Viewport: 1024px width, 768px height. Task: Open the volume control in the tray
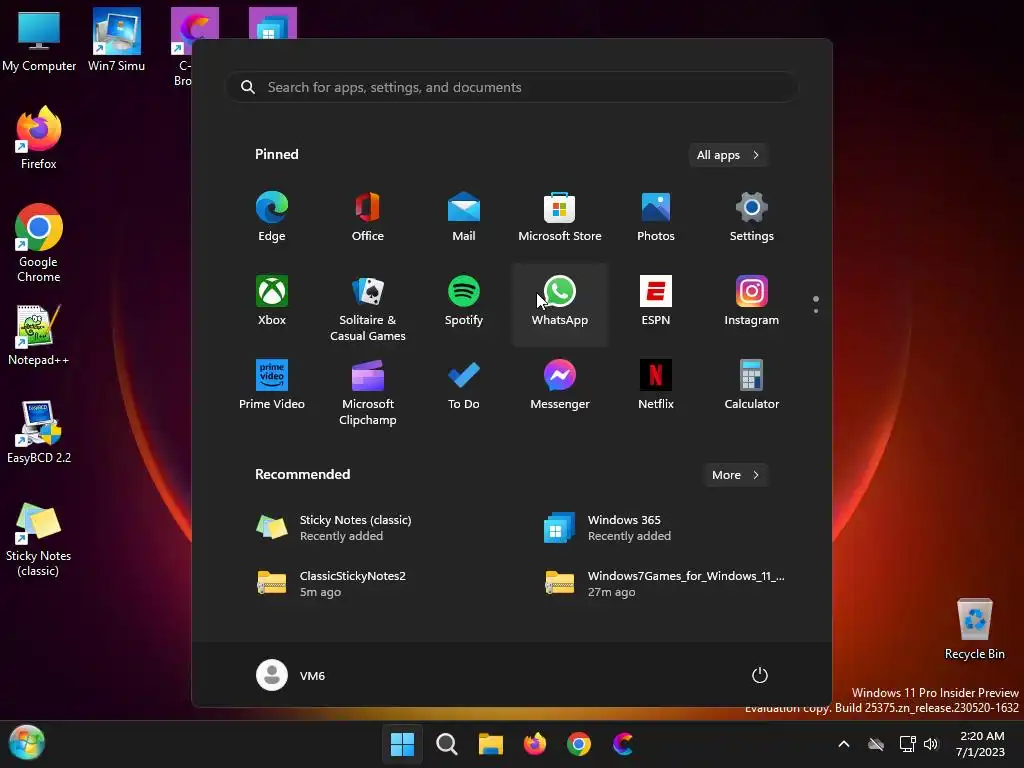(931, 744)
